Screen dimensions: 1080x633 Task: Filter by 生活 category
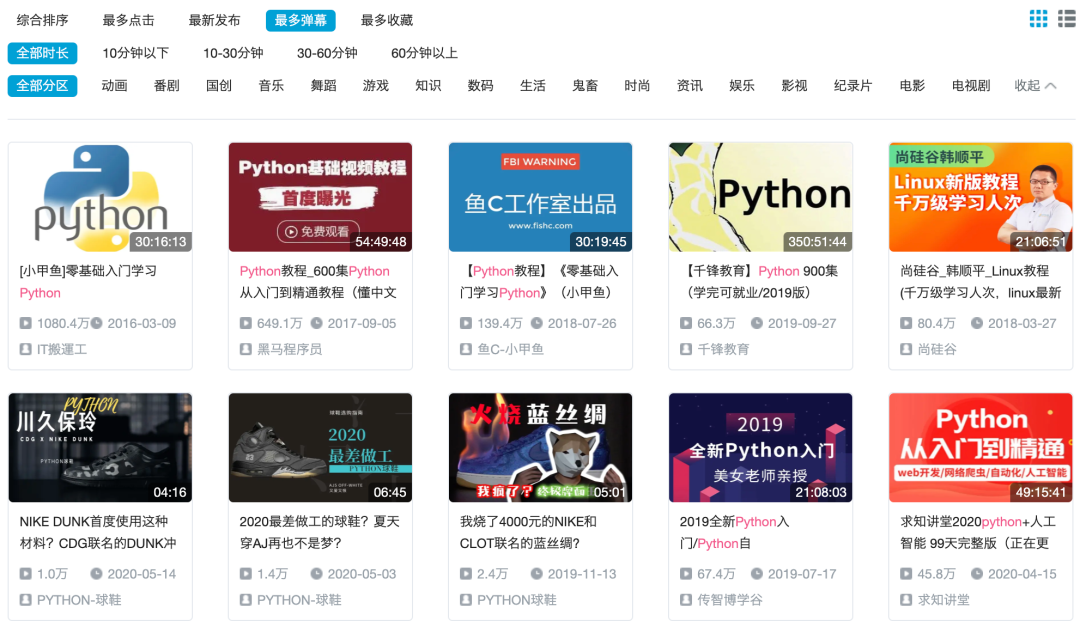pyautogui.click(x=533, y=85)
